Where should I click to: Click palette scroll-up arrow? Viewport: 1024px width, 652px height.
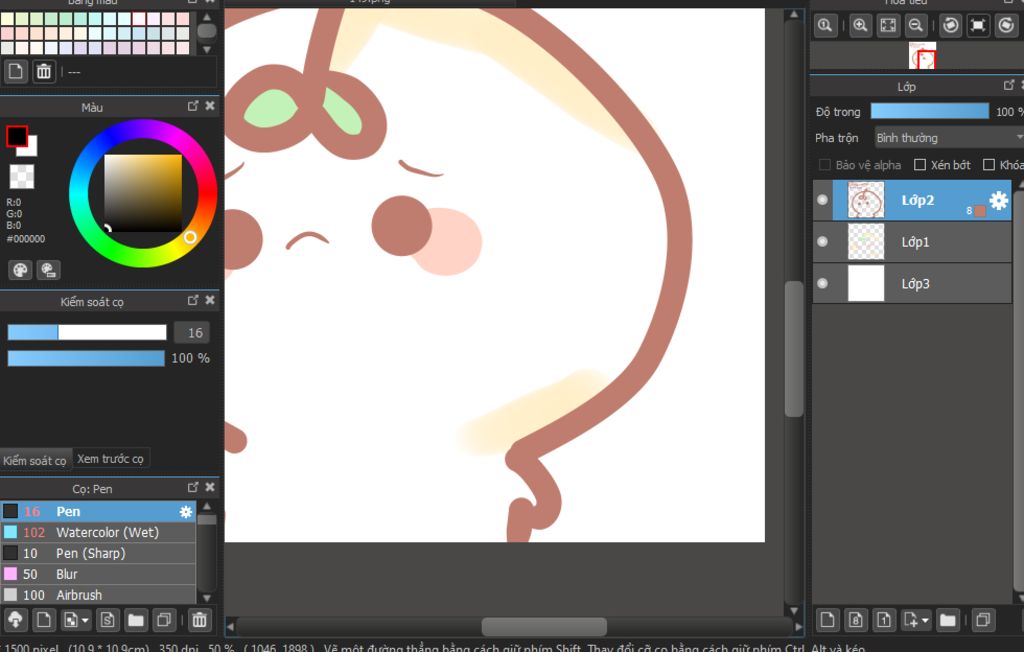207,16
